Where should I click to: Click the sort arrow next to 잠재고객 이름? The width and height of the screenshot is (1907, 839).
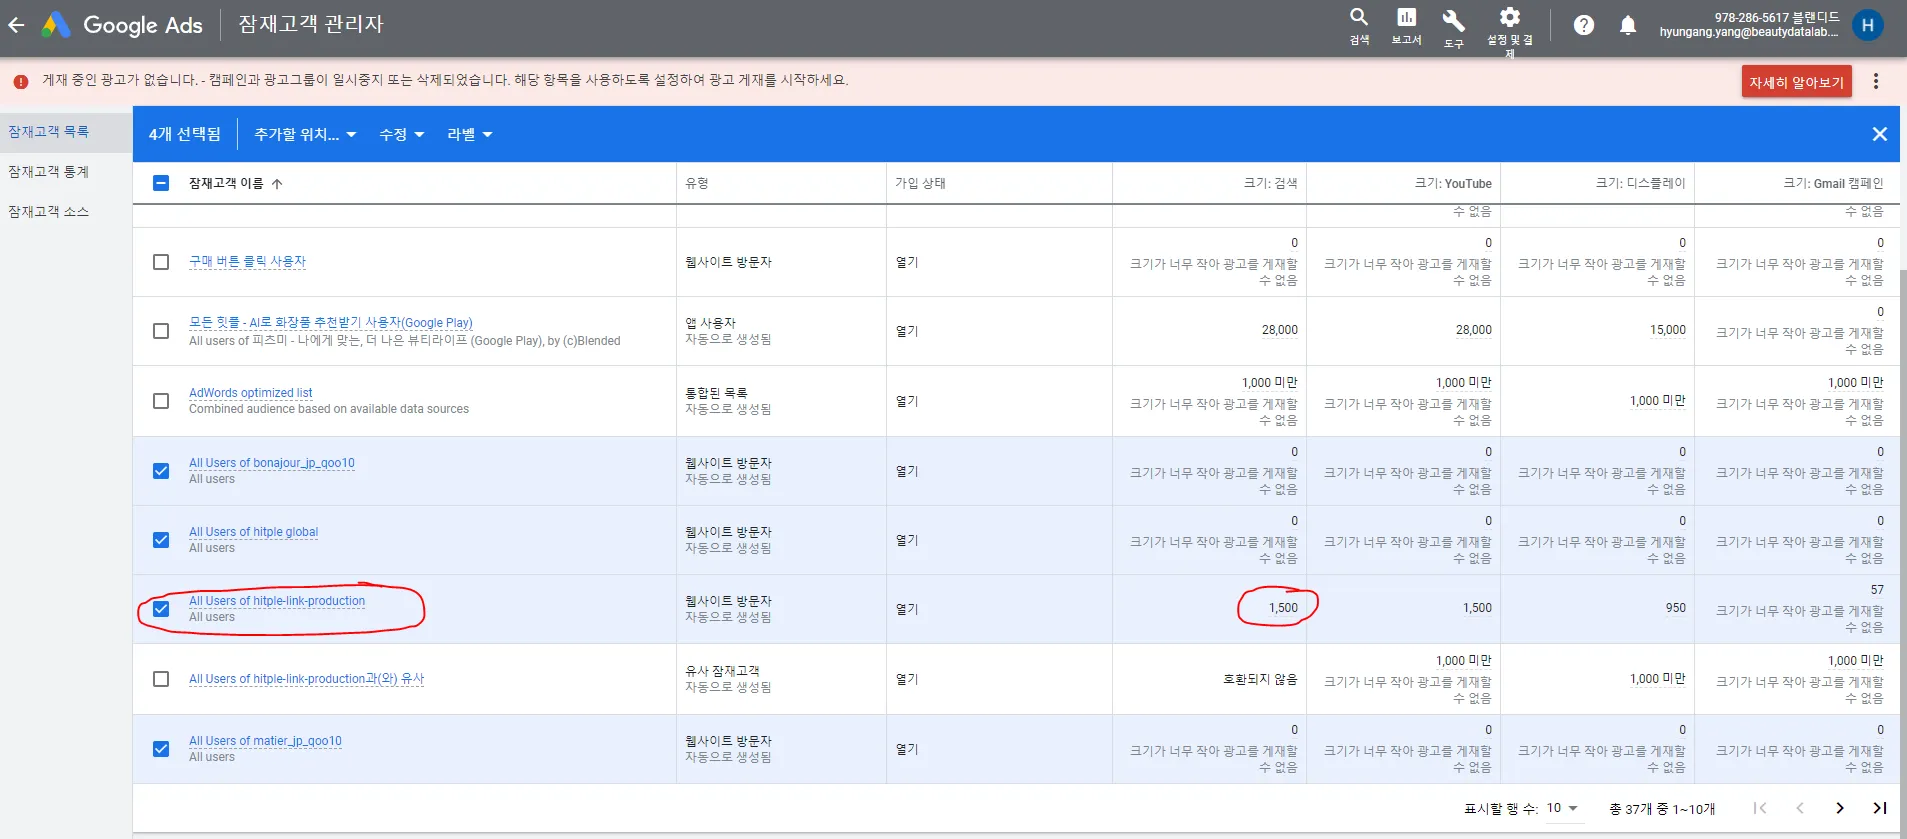click(277, 184)
